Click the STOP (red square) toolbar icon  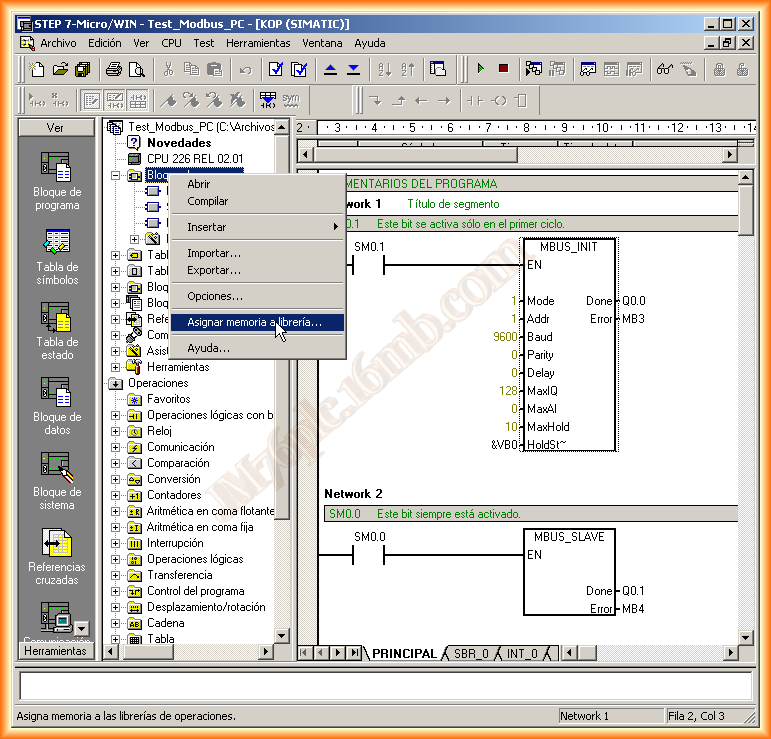[x=503, y=69]
